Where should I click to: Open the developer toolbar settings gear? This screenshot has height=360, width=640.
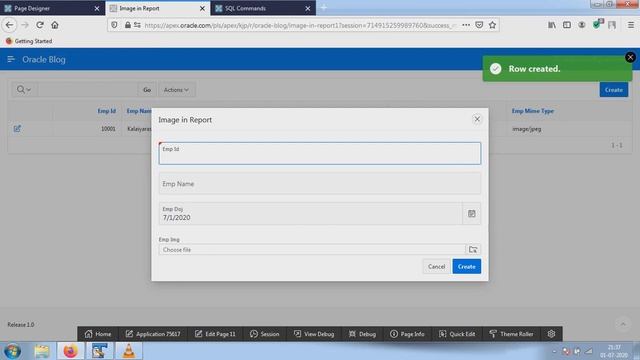click(x=551, y=334)
